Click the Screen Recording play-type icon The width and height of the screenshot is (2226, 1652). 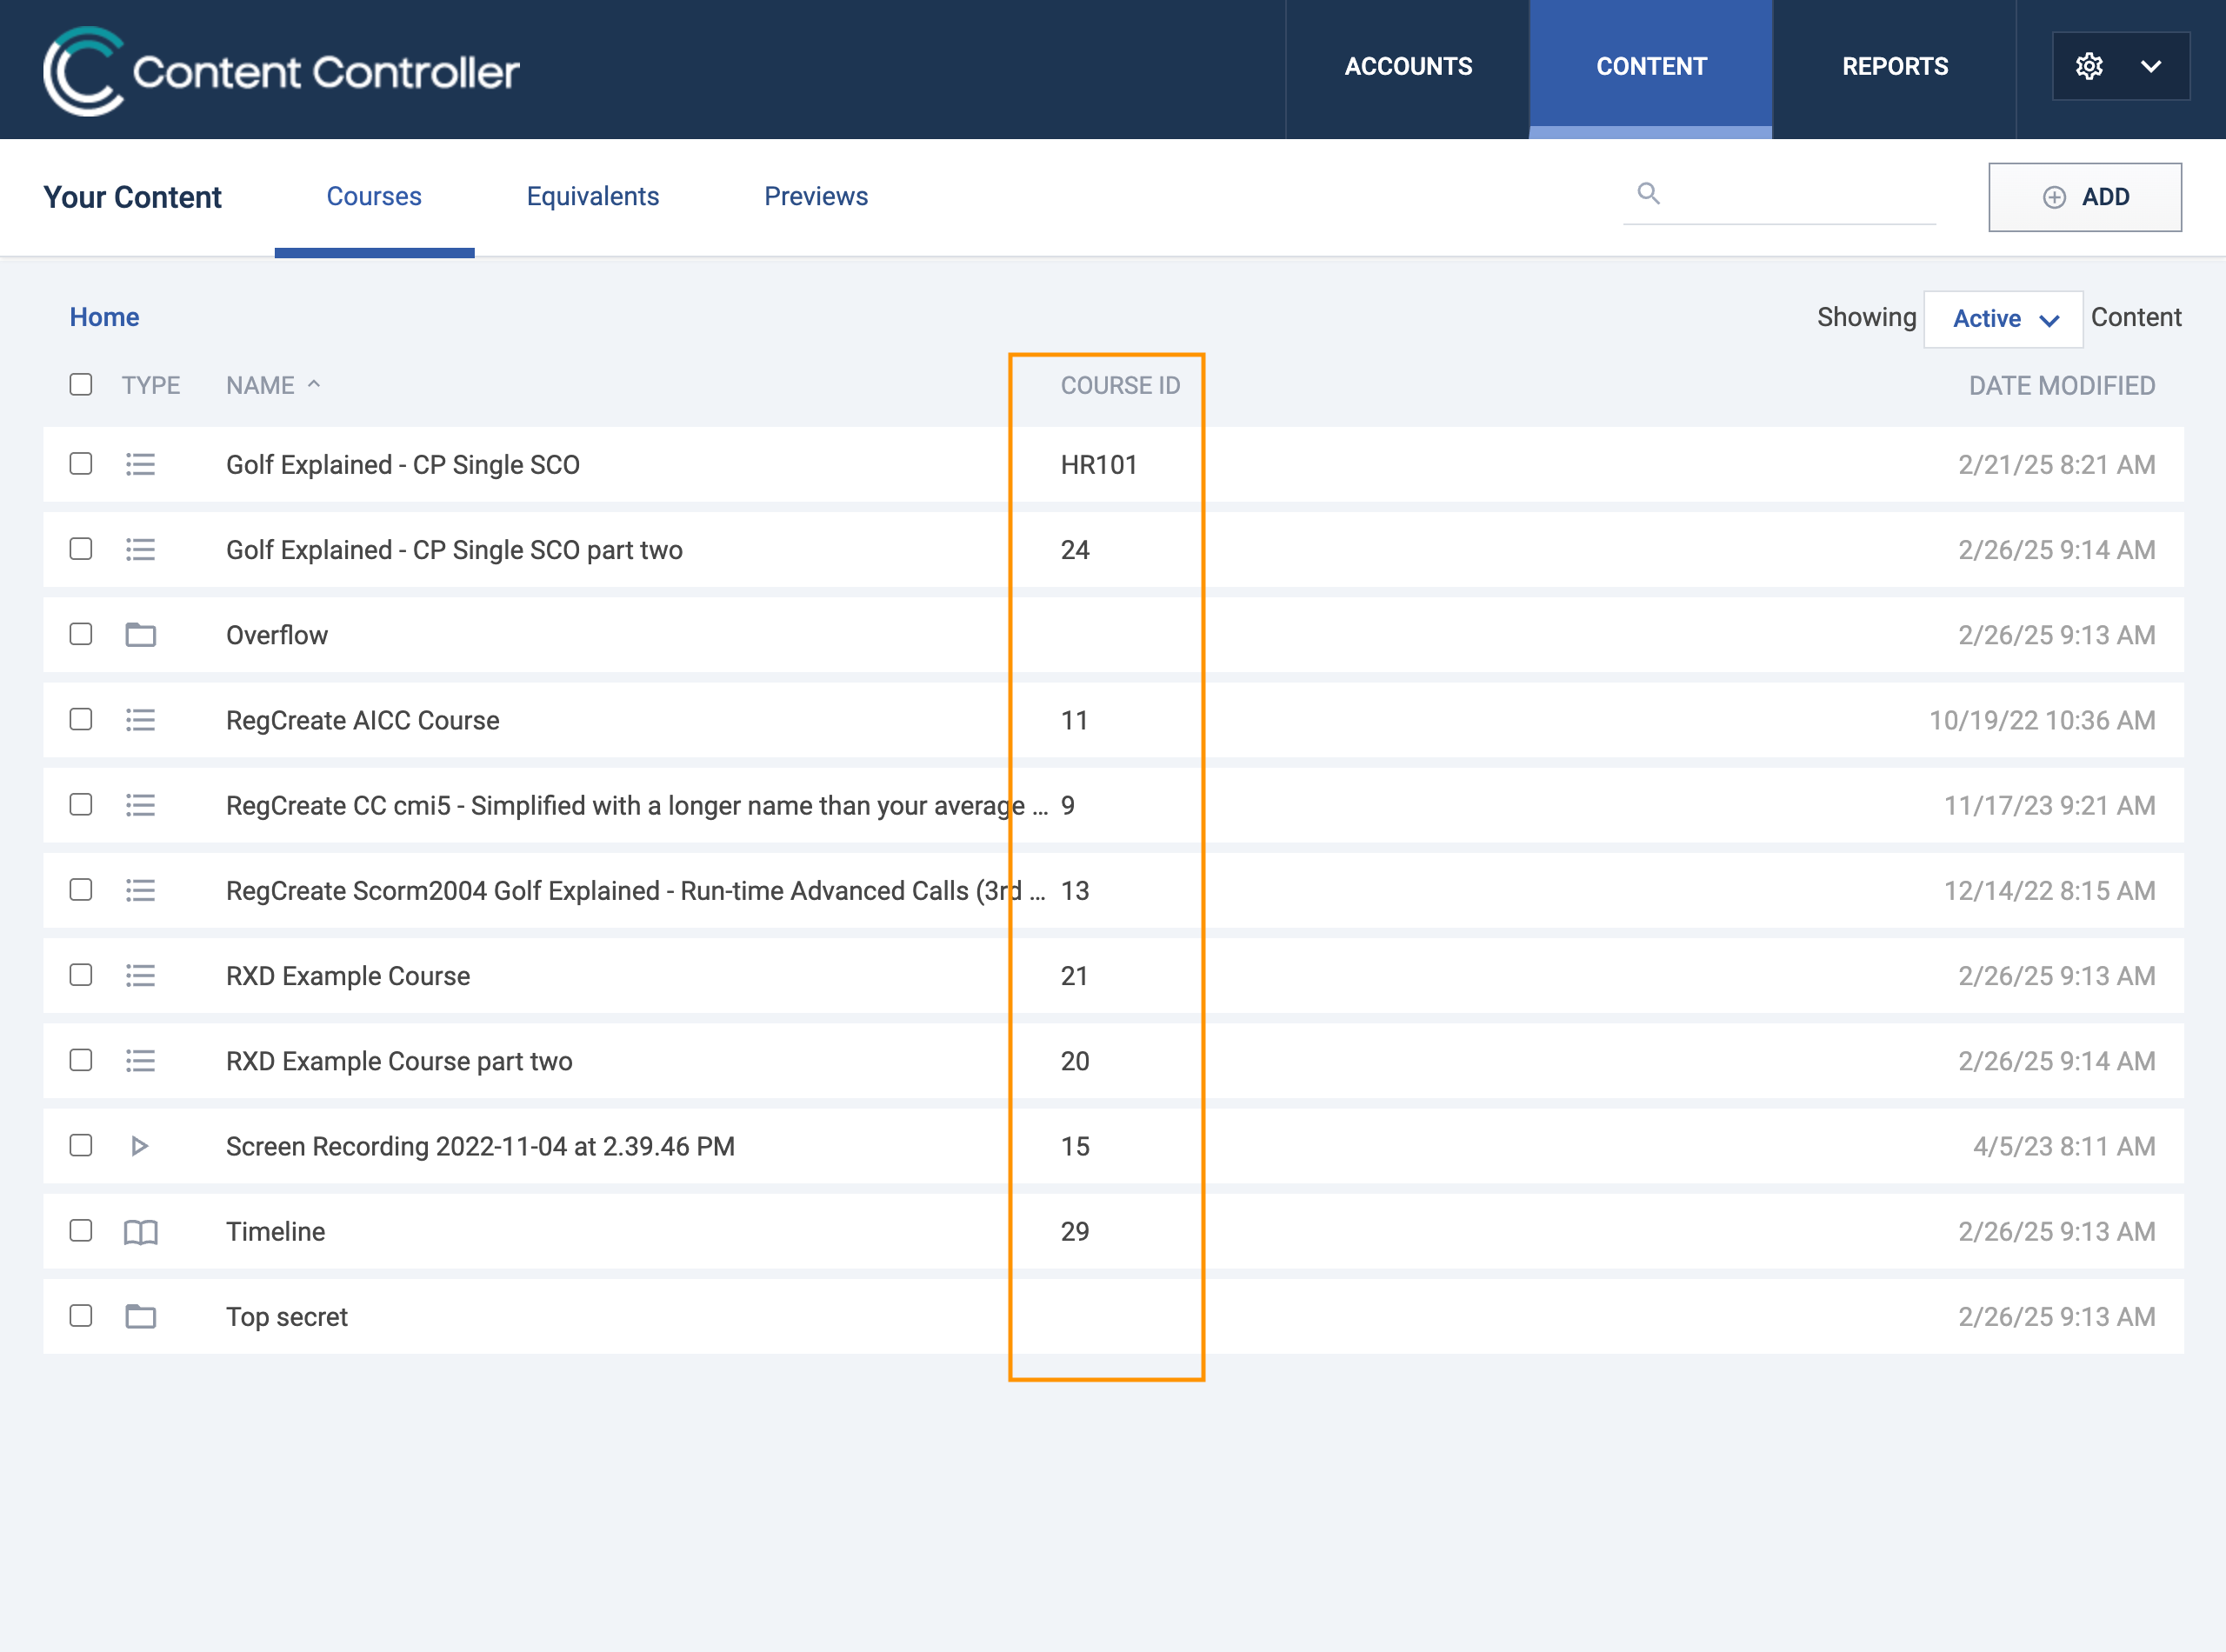tap(140, 1146)
